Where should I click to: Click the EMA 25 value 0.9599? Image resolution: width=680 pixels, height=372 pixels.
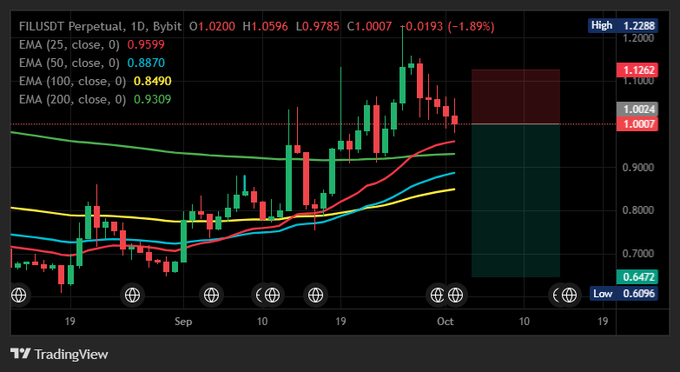[x=146, y=45]
